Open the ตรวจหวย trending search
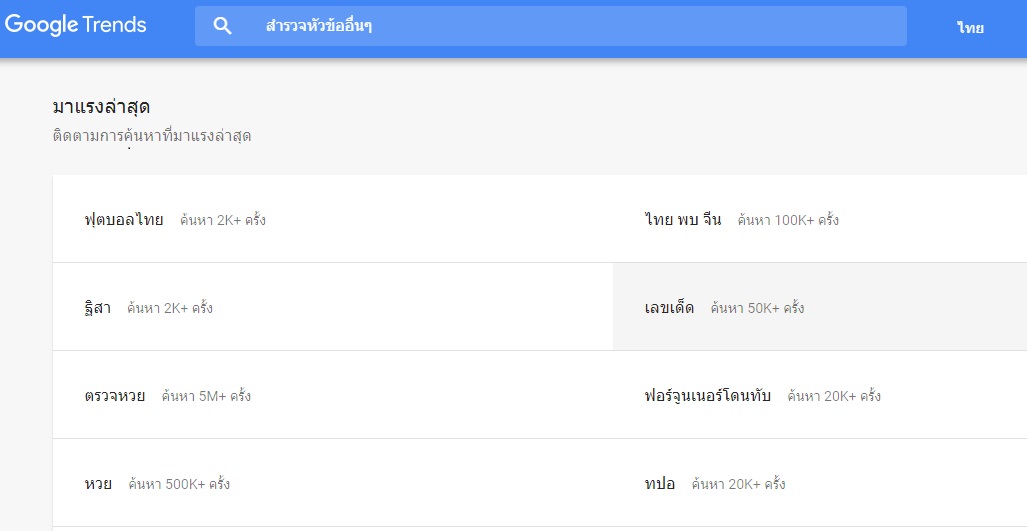The image size is (1027, 531). (115, 395)
